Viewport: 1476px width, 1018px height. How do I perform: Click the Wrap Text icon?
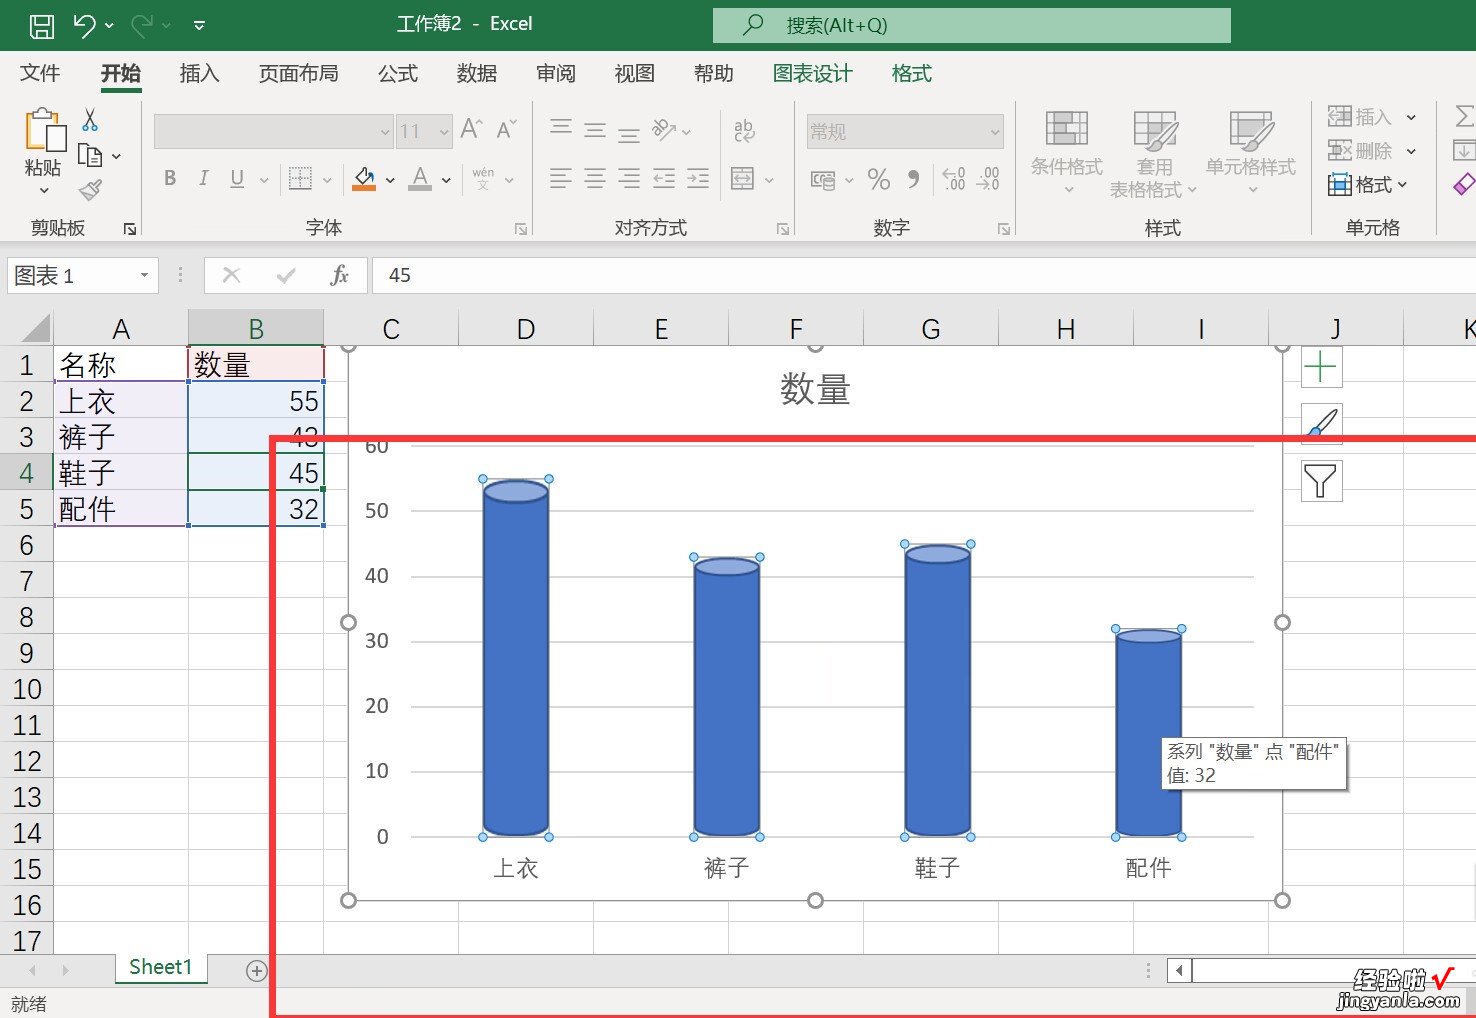click(x=744, y=130)
